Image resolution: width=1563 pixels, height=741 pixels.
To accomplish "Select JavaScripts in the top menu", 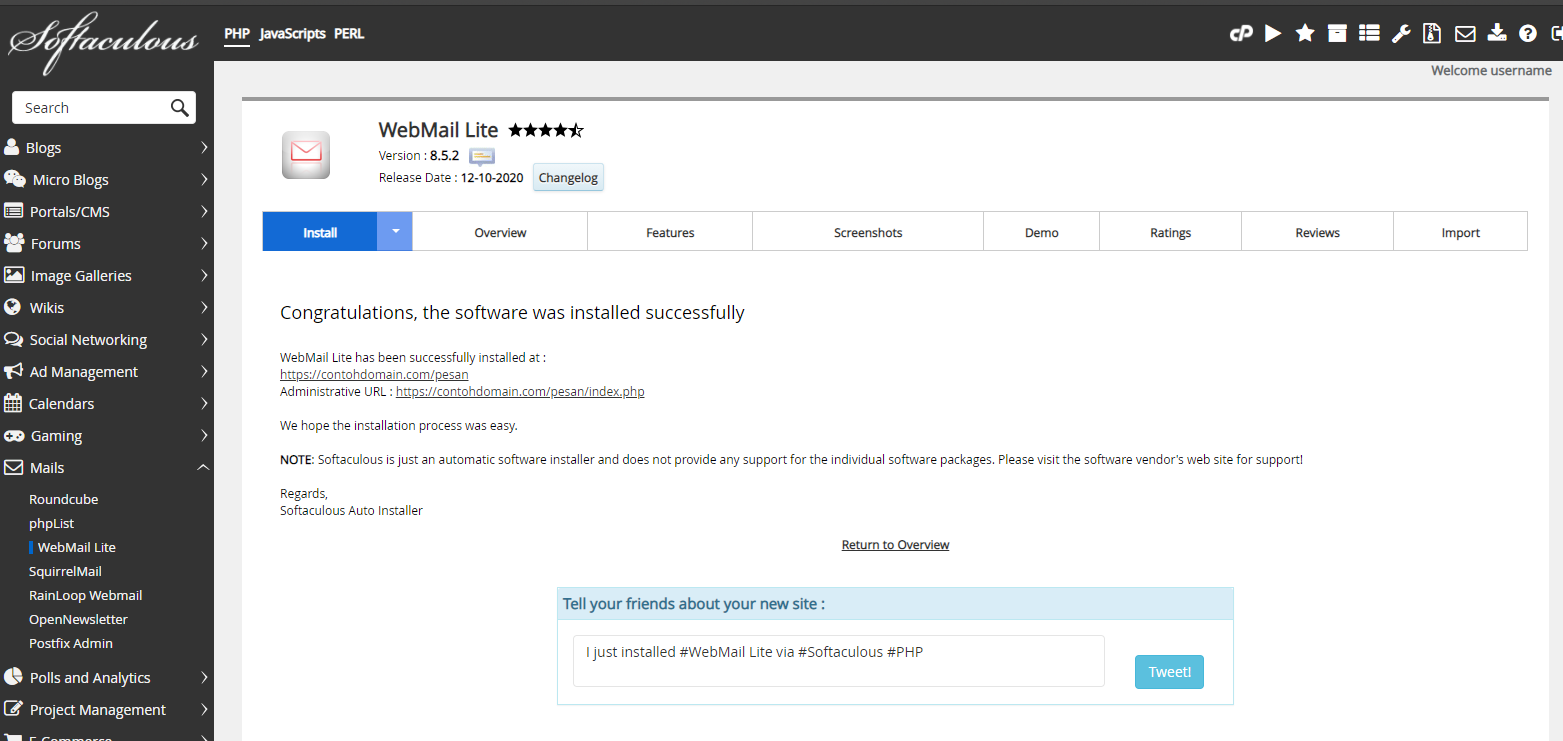I will click(x=293, y=33).
